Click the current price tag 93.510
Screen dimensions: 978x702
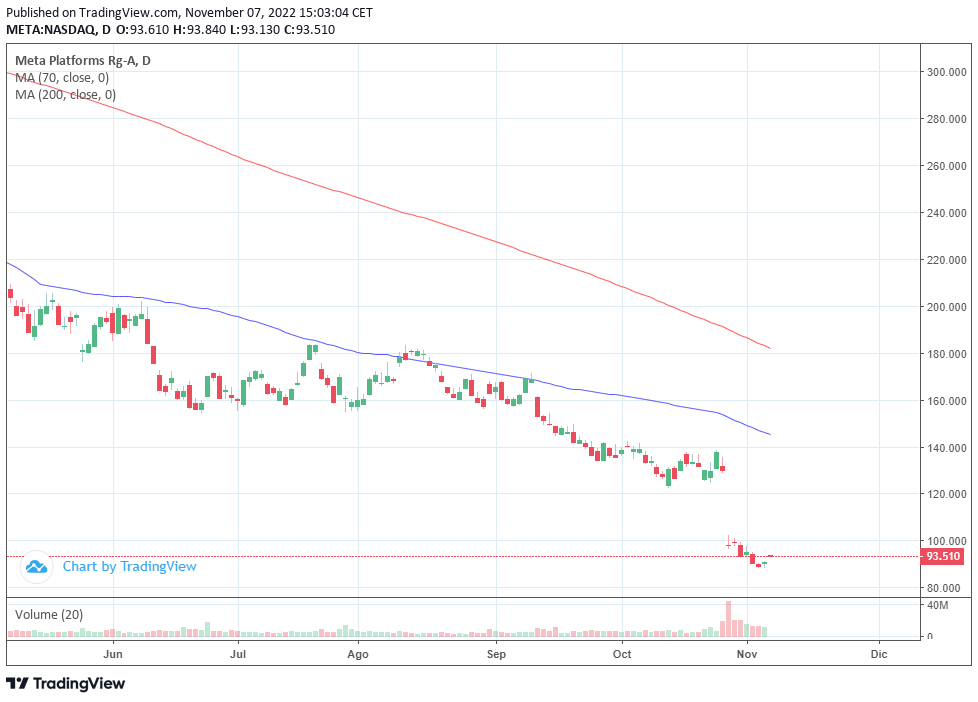[942, 556]
